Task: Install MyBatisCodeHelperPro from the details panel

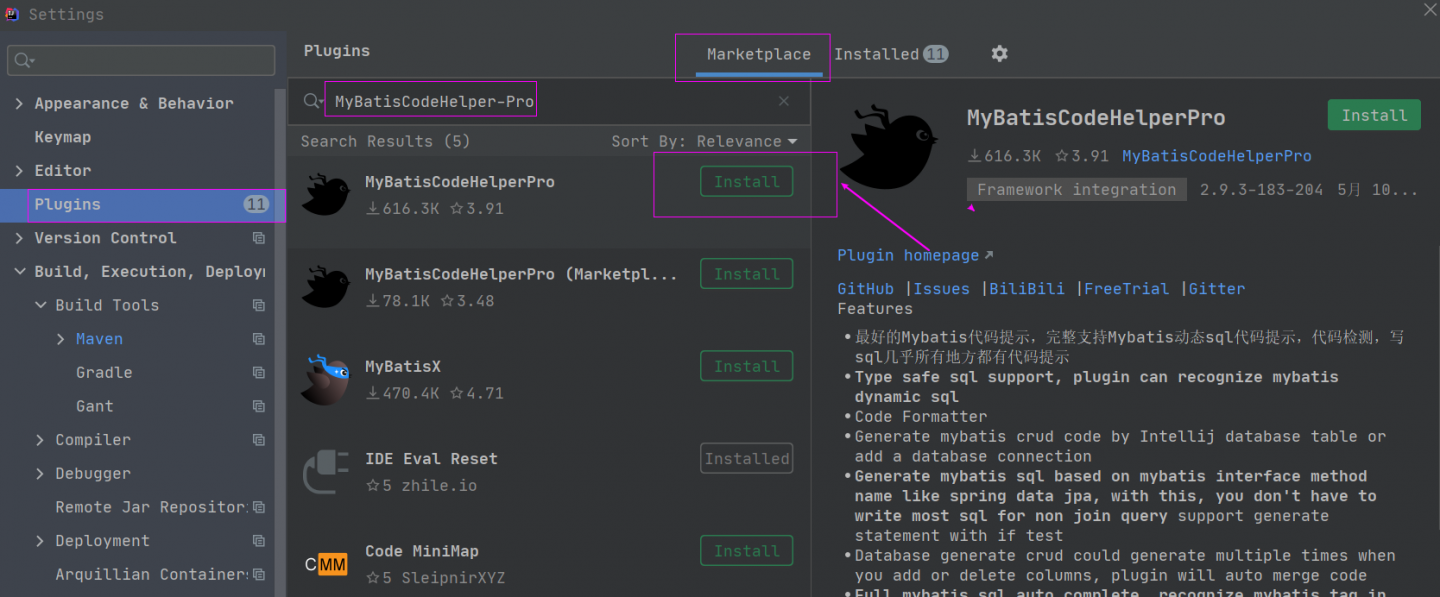Action: pos(1373,115)
